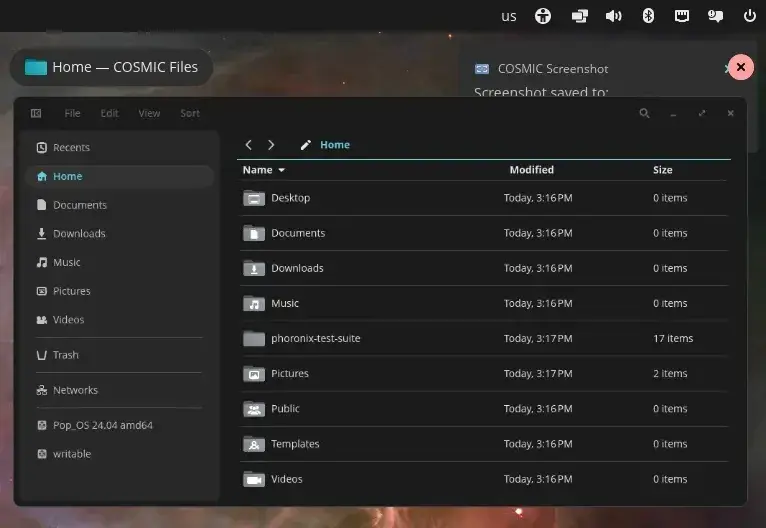The image size is (766, 528).
Task: Dismiss the COSMIC Screenshot notification
Action: pyautogui.click(x=741, y=67)
